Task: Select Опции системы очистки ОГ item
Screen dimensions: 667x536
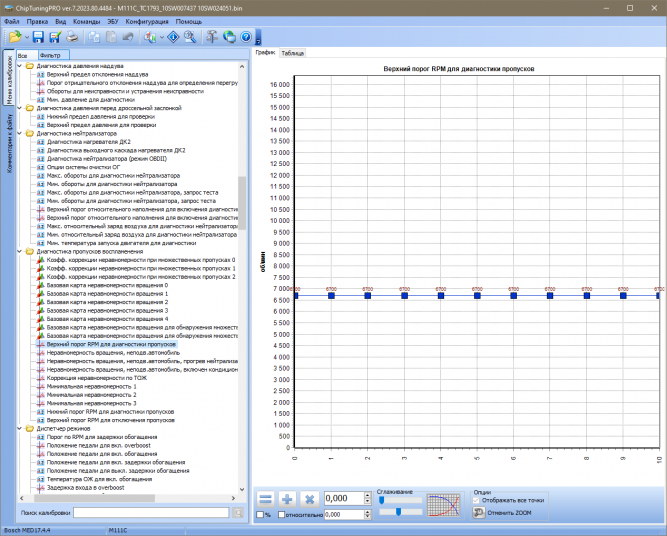Action: coord(83,167)
